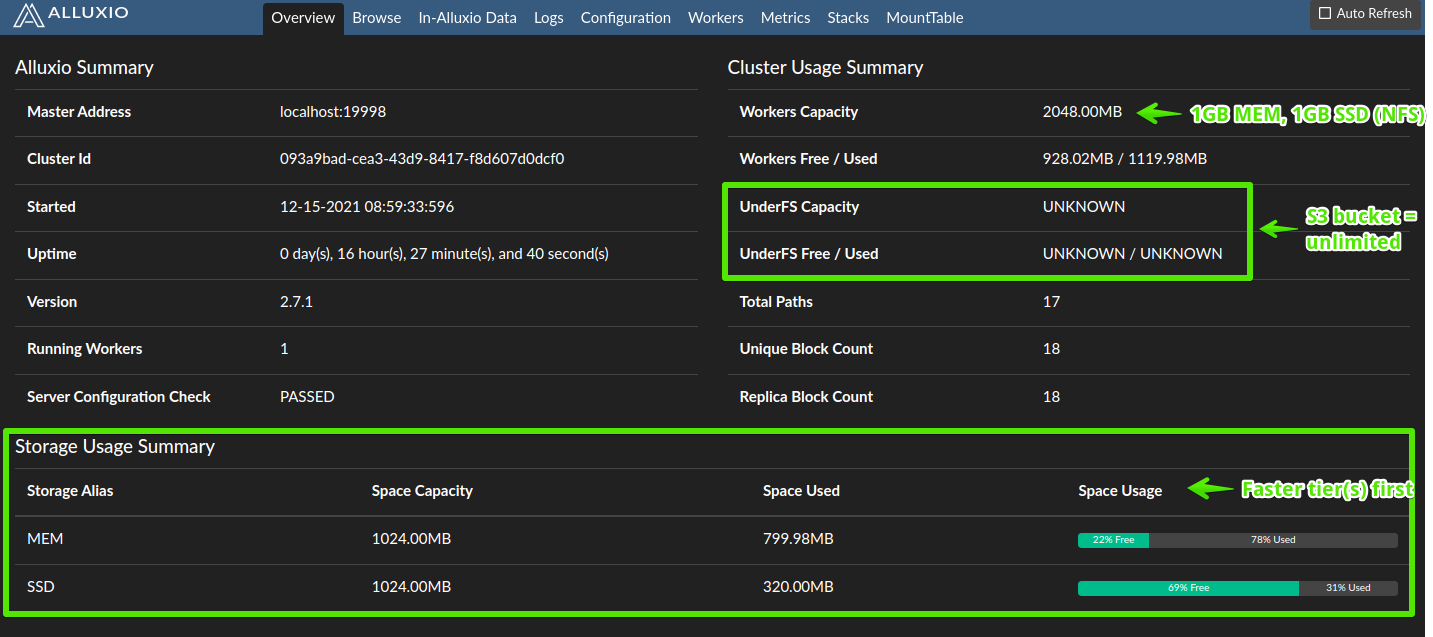The height and width of the screenshot is (637, 1433).
Task: Show the Stacks tab
Action: pyautogui.click(x=848, y=18)
